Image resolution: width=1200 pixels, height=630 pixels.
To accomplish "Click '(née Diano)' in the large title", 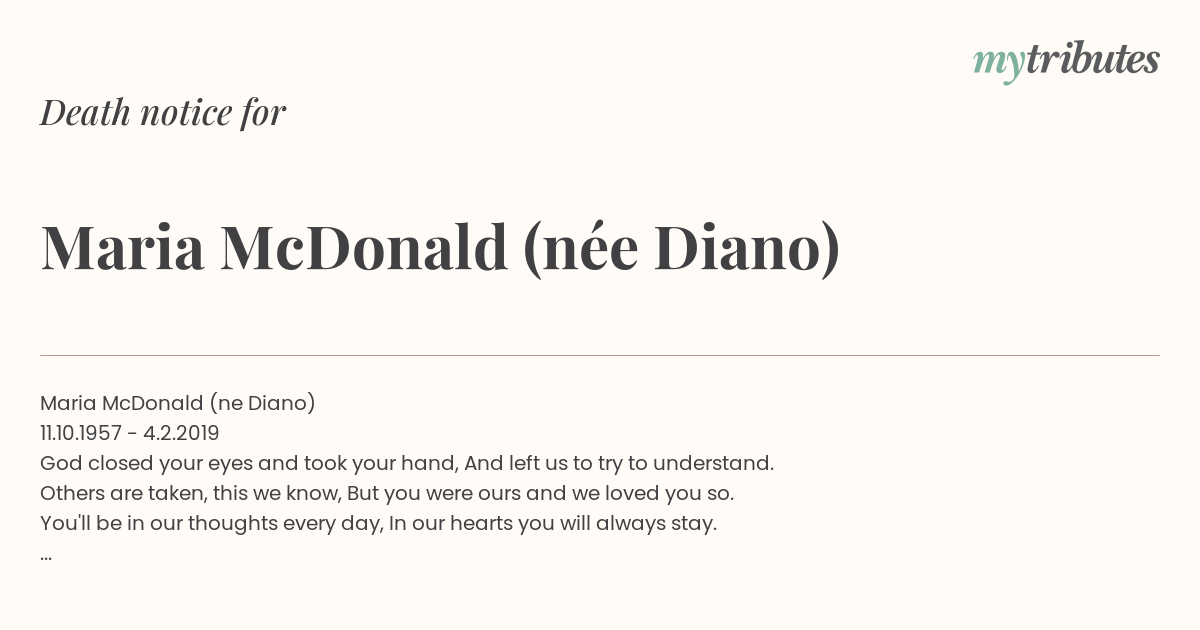I will tap(681, 248).
